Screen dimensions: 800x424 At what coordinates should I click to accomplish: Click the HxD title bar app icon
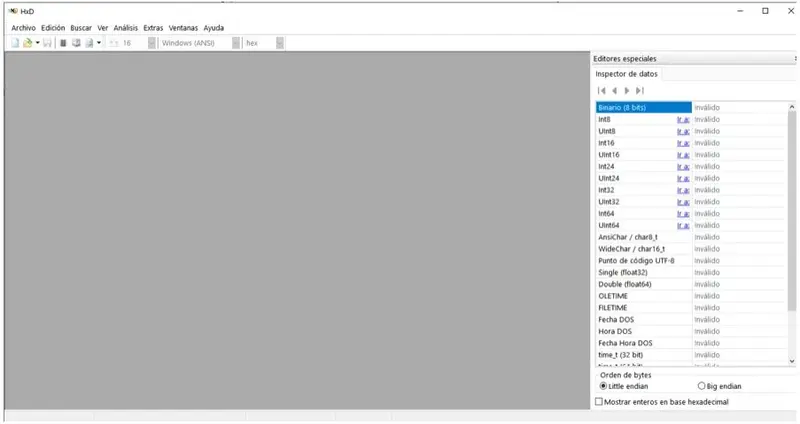pos(13,11)
